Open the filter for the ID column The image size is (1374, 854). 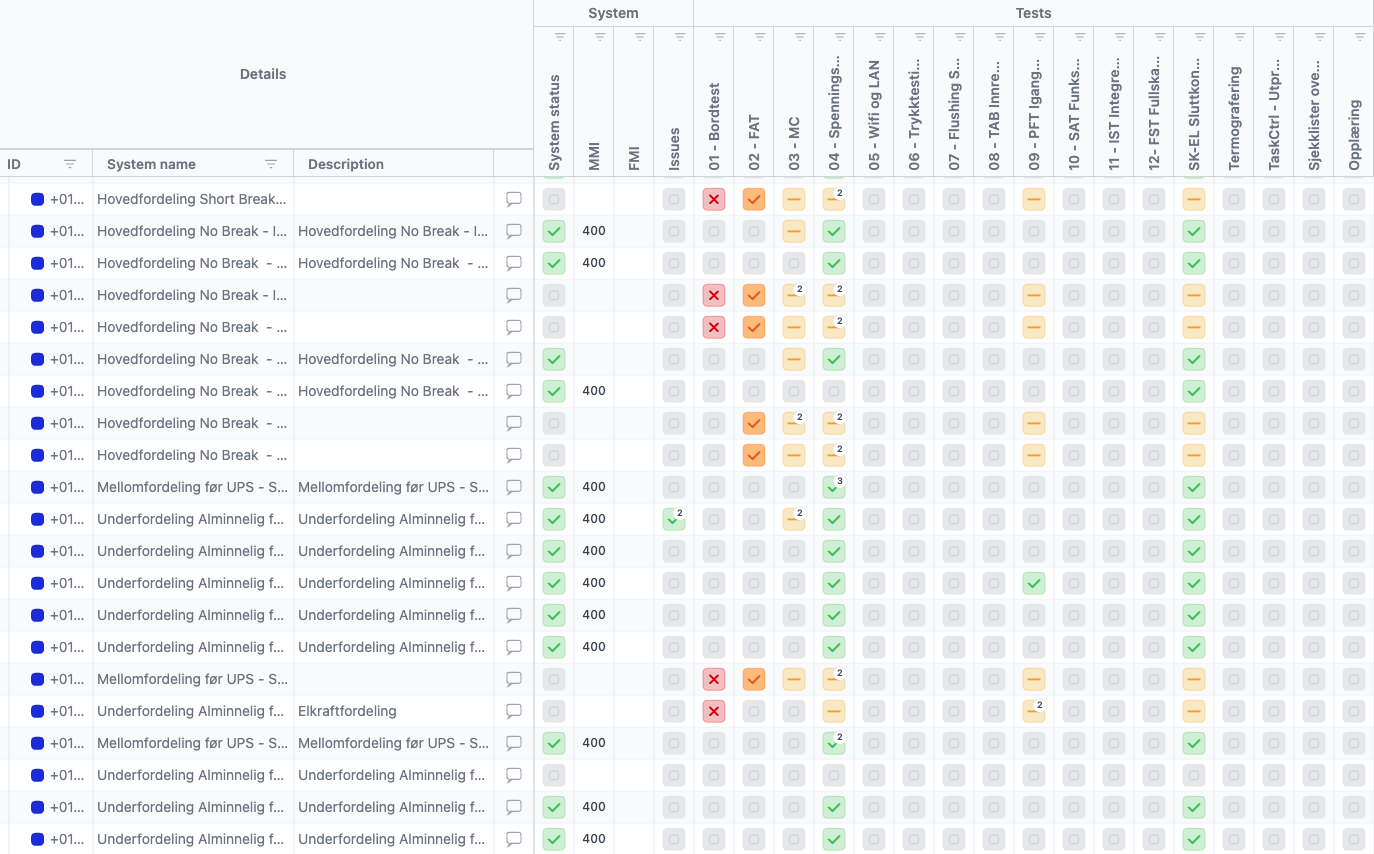pos(70,164)
